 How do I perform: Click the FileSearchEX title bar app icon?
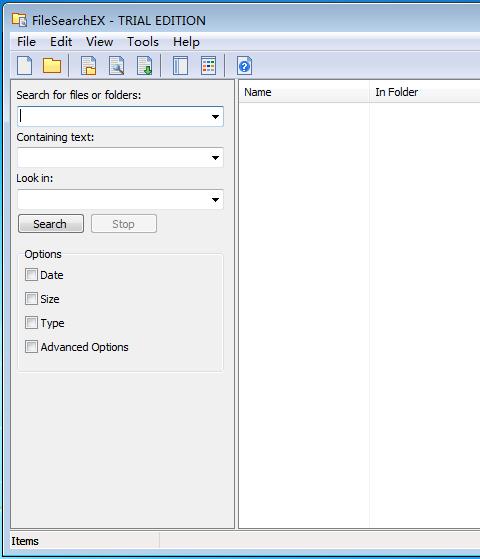[x=19, y=20]
